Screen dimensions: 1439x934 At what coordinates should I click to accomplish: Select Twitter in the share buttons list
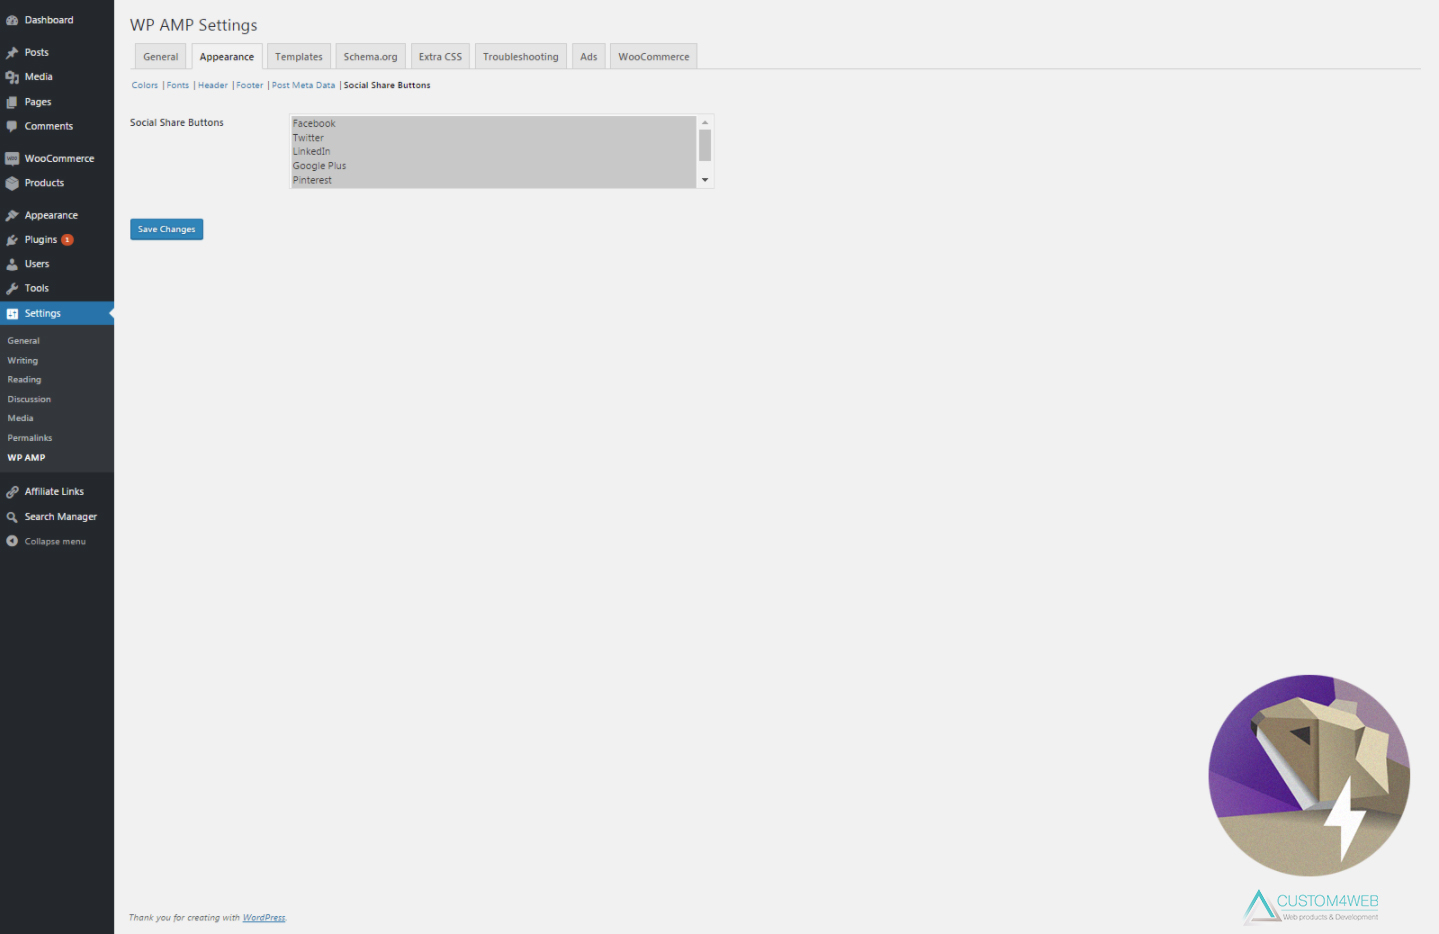tap(494, 138)
